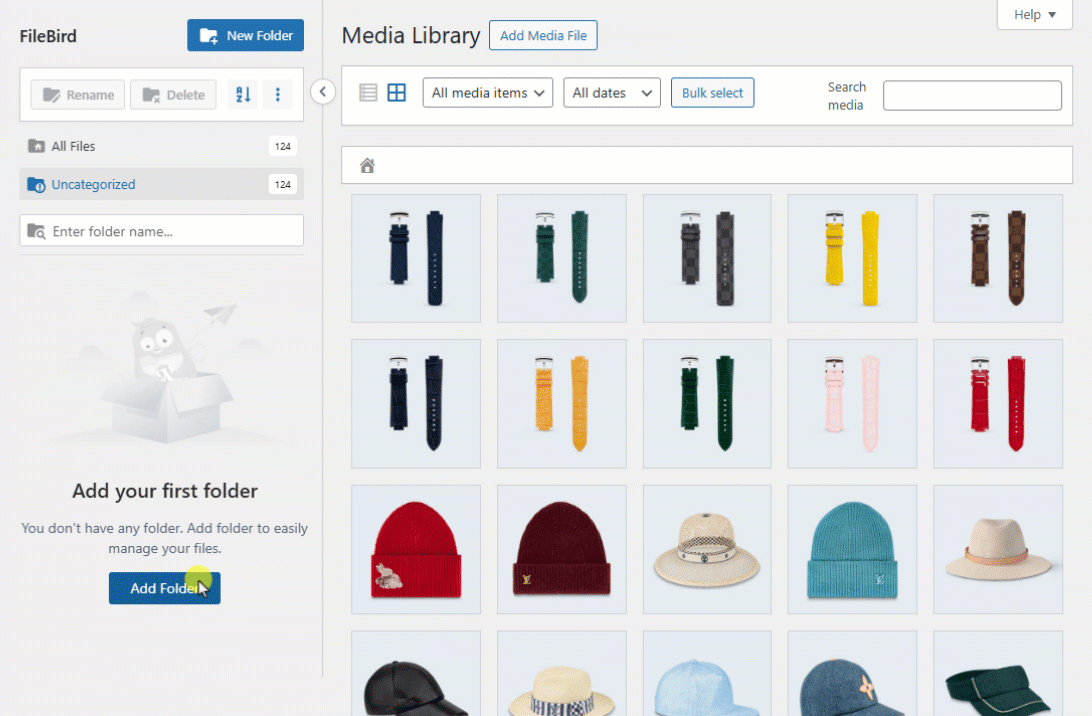The height and width of the screenshot is (716, 1092).
Task: Open the All media items dropdown
Action: 488,93
